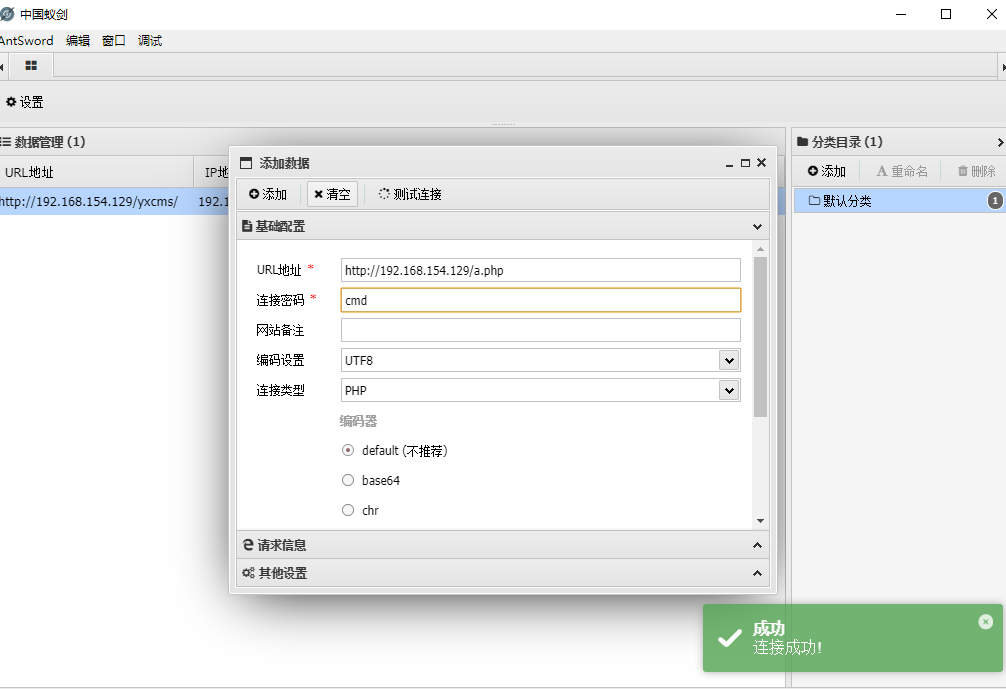Click the home grid tab icon
The width and height of the screenshot is (1006, 689).
point(31,65)
